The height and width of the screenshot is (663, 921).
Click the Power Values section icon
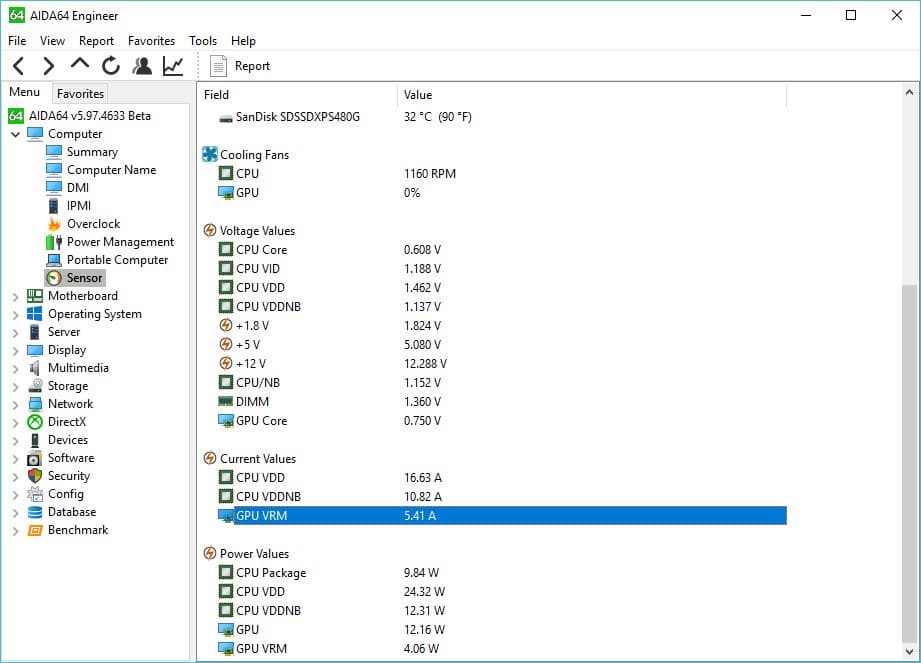210,553
